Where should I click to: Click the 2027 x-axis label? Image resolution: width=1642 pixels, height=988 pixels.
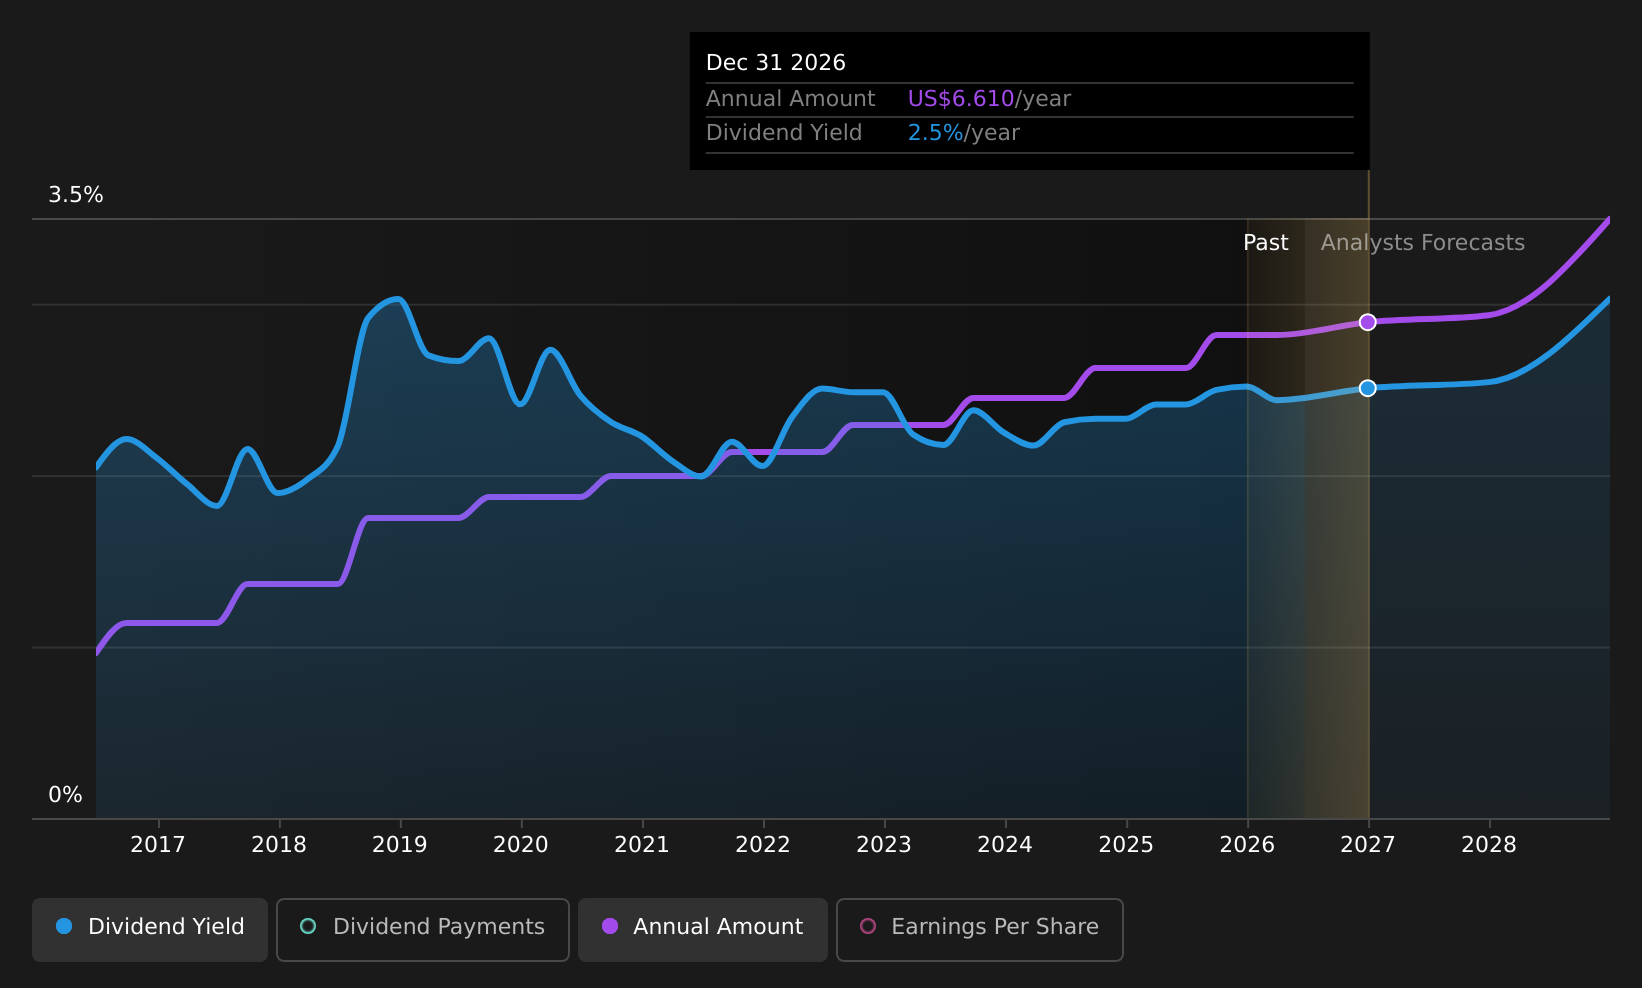tap(1368, 845)
